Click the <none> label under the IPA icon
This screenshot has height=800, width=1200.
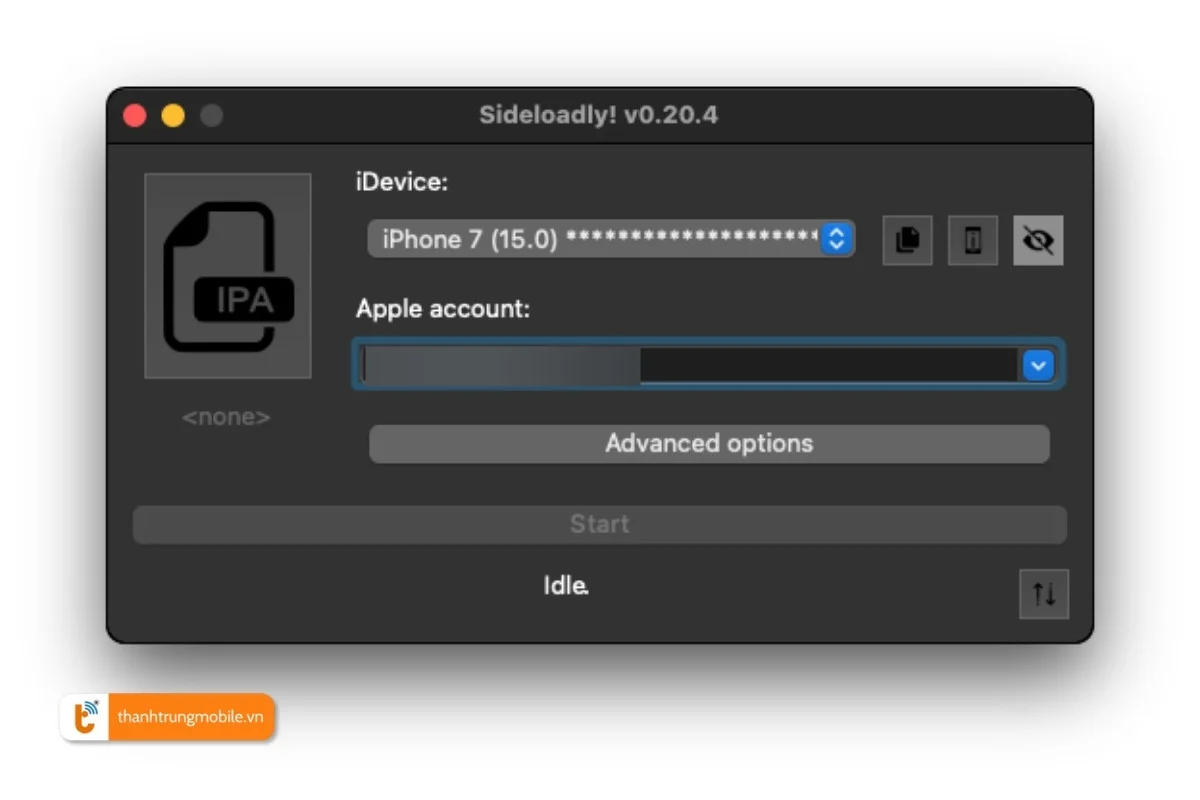226,417
